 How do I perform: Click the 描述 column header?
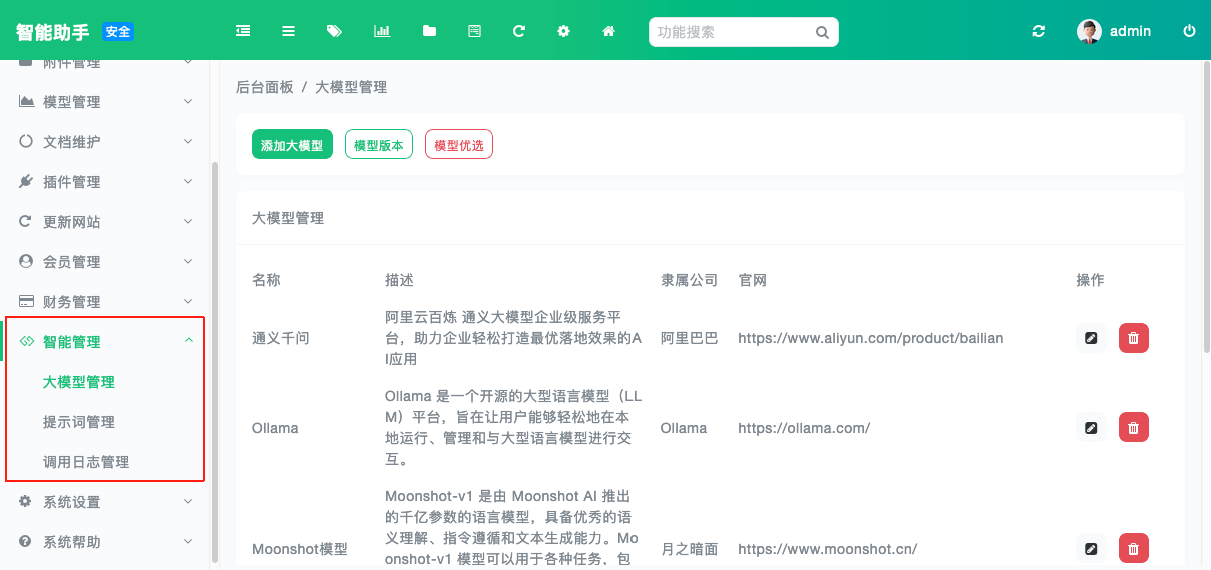399,280
